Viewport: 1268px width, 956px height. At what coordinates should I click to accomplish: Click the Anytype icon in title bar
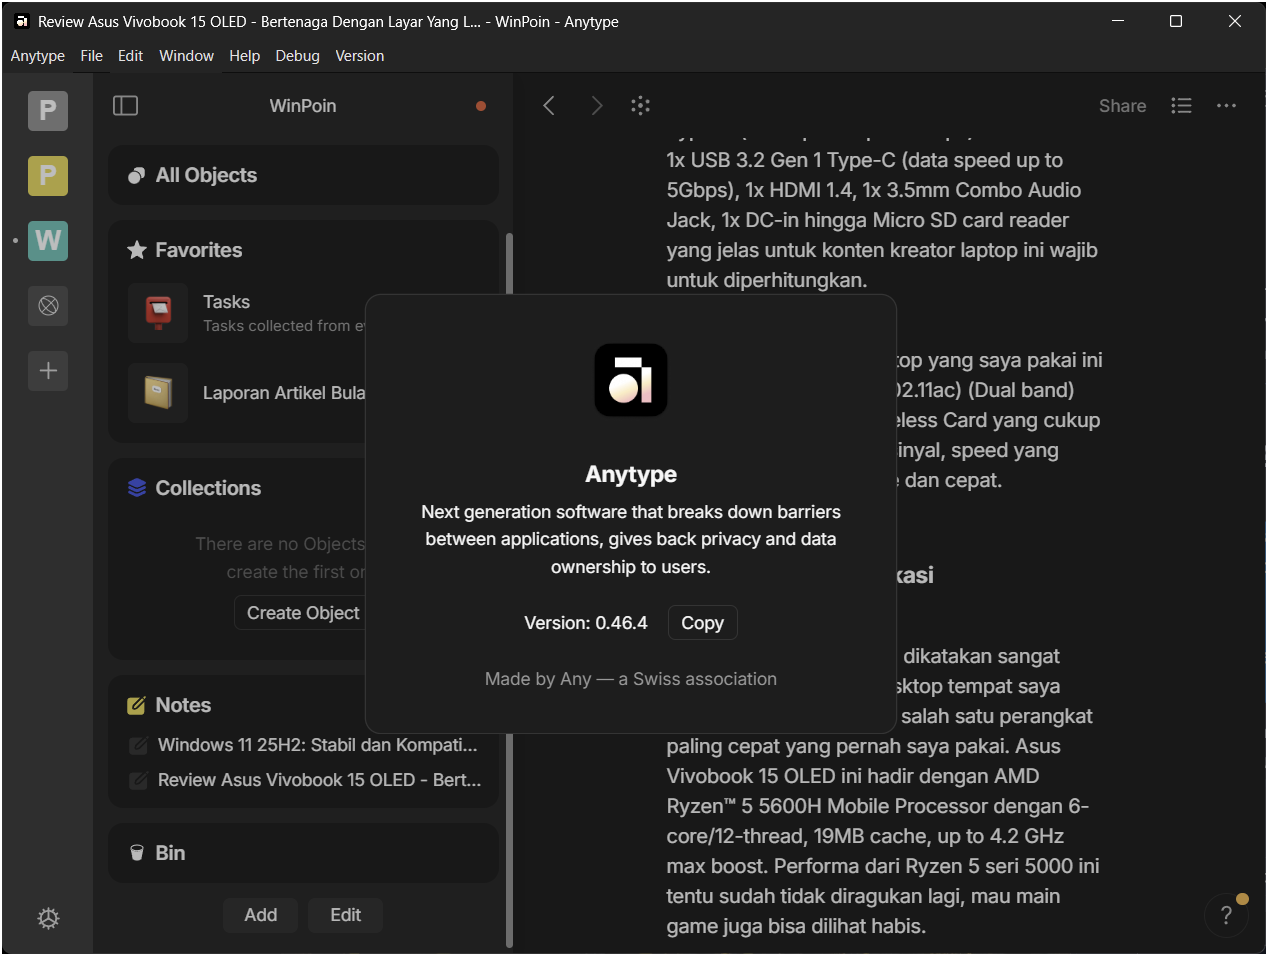(x=22, y=21)
